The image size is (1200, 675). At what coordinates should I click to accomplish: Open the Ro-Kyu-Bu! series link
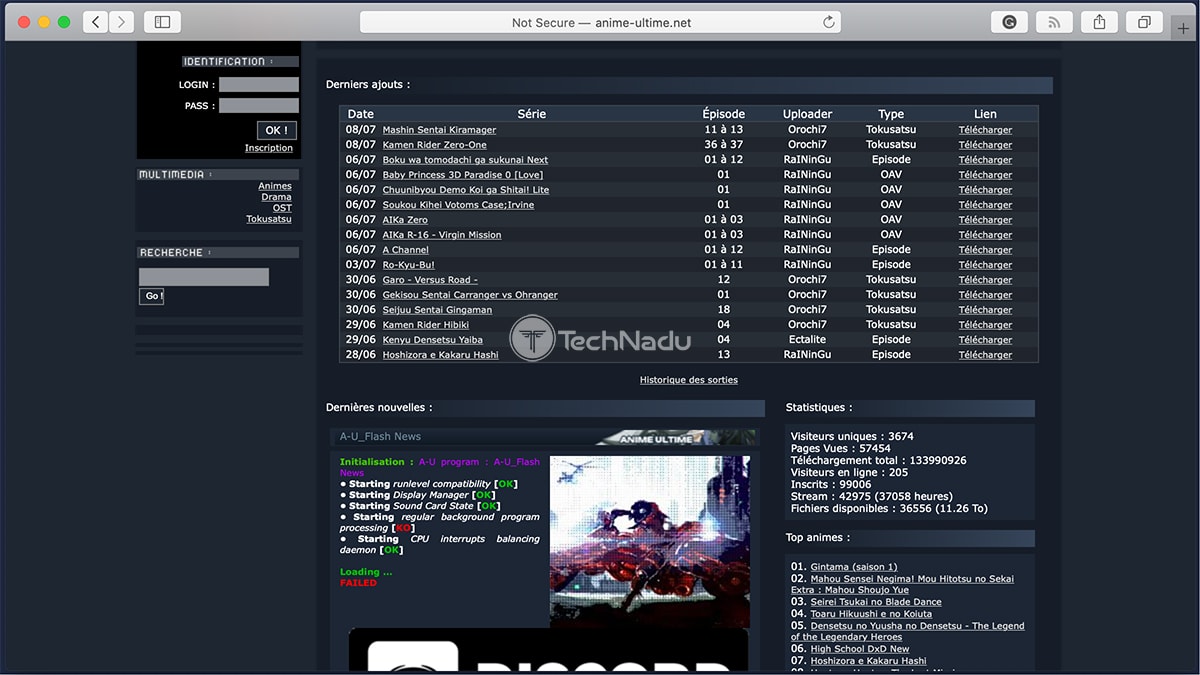[409, 265]
